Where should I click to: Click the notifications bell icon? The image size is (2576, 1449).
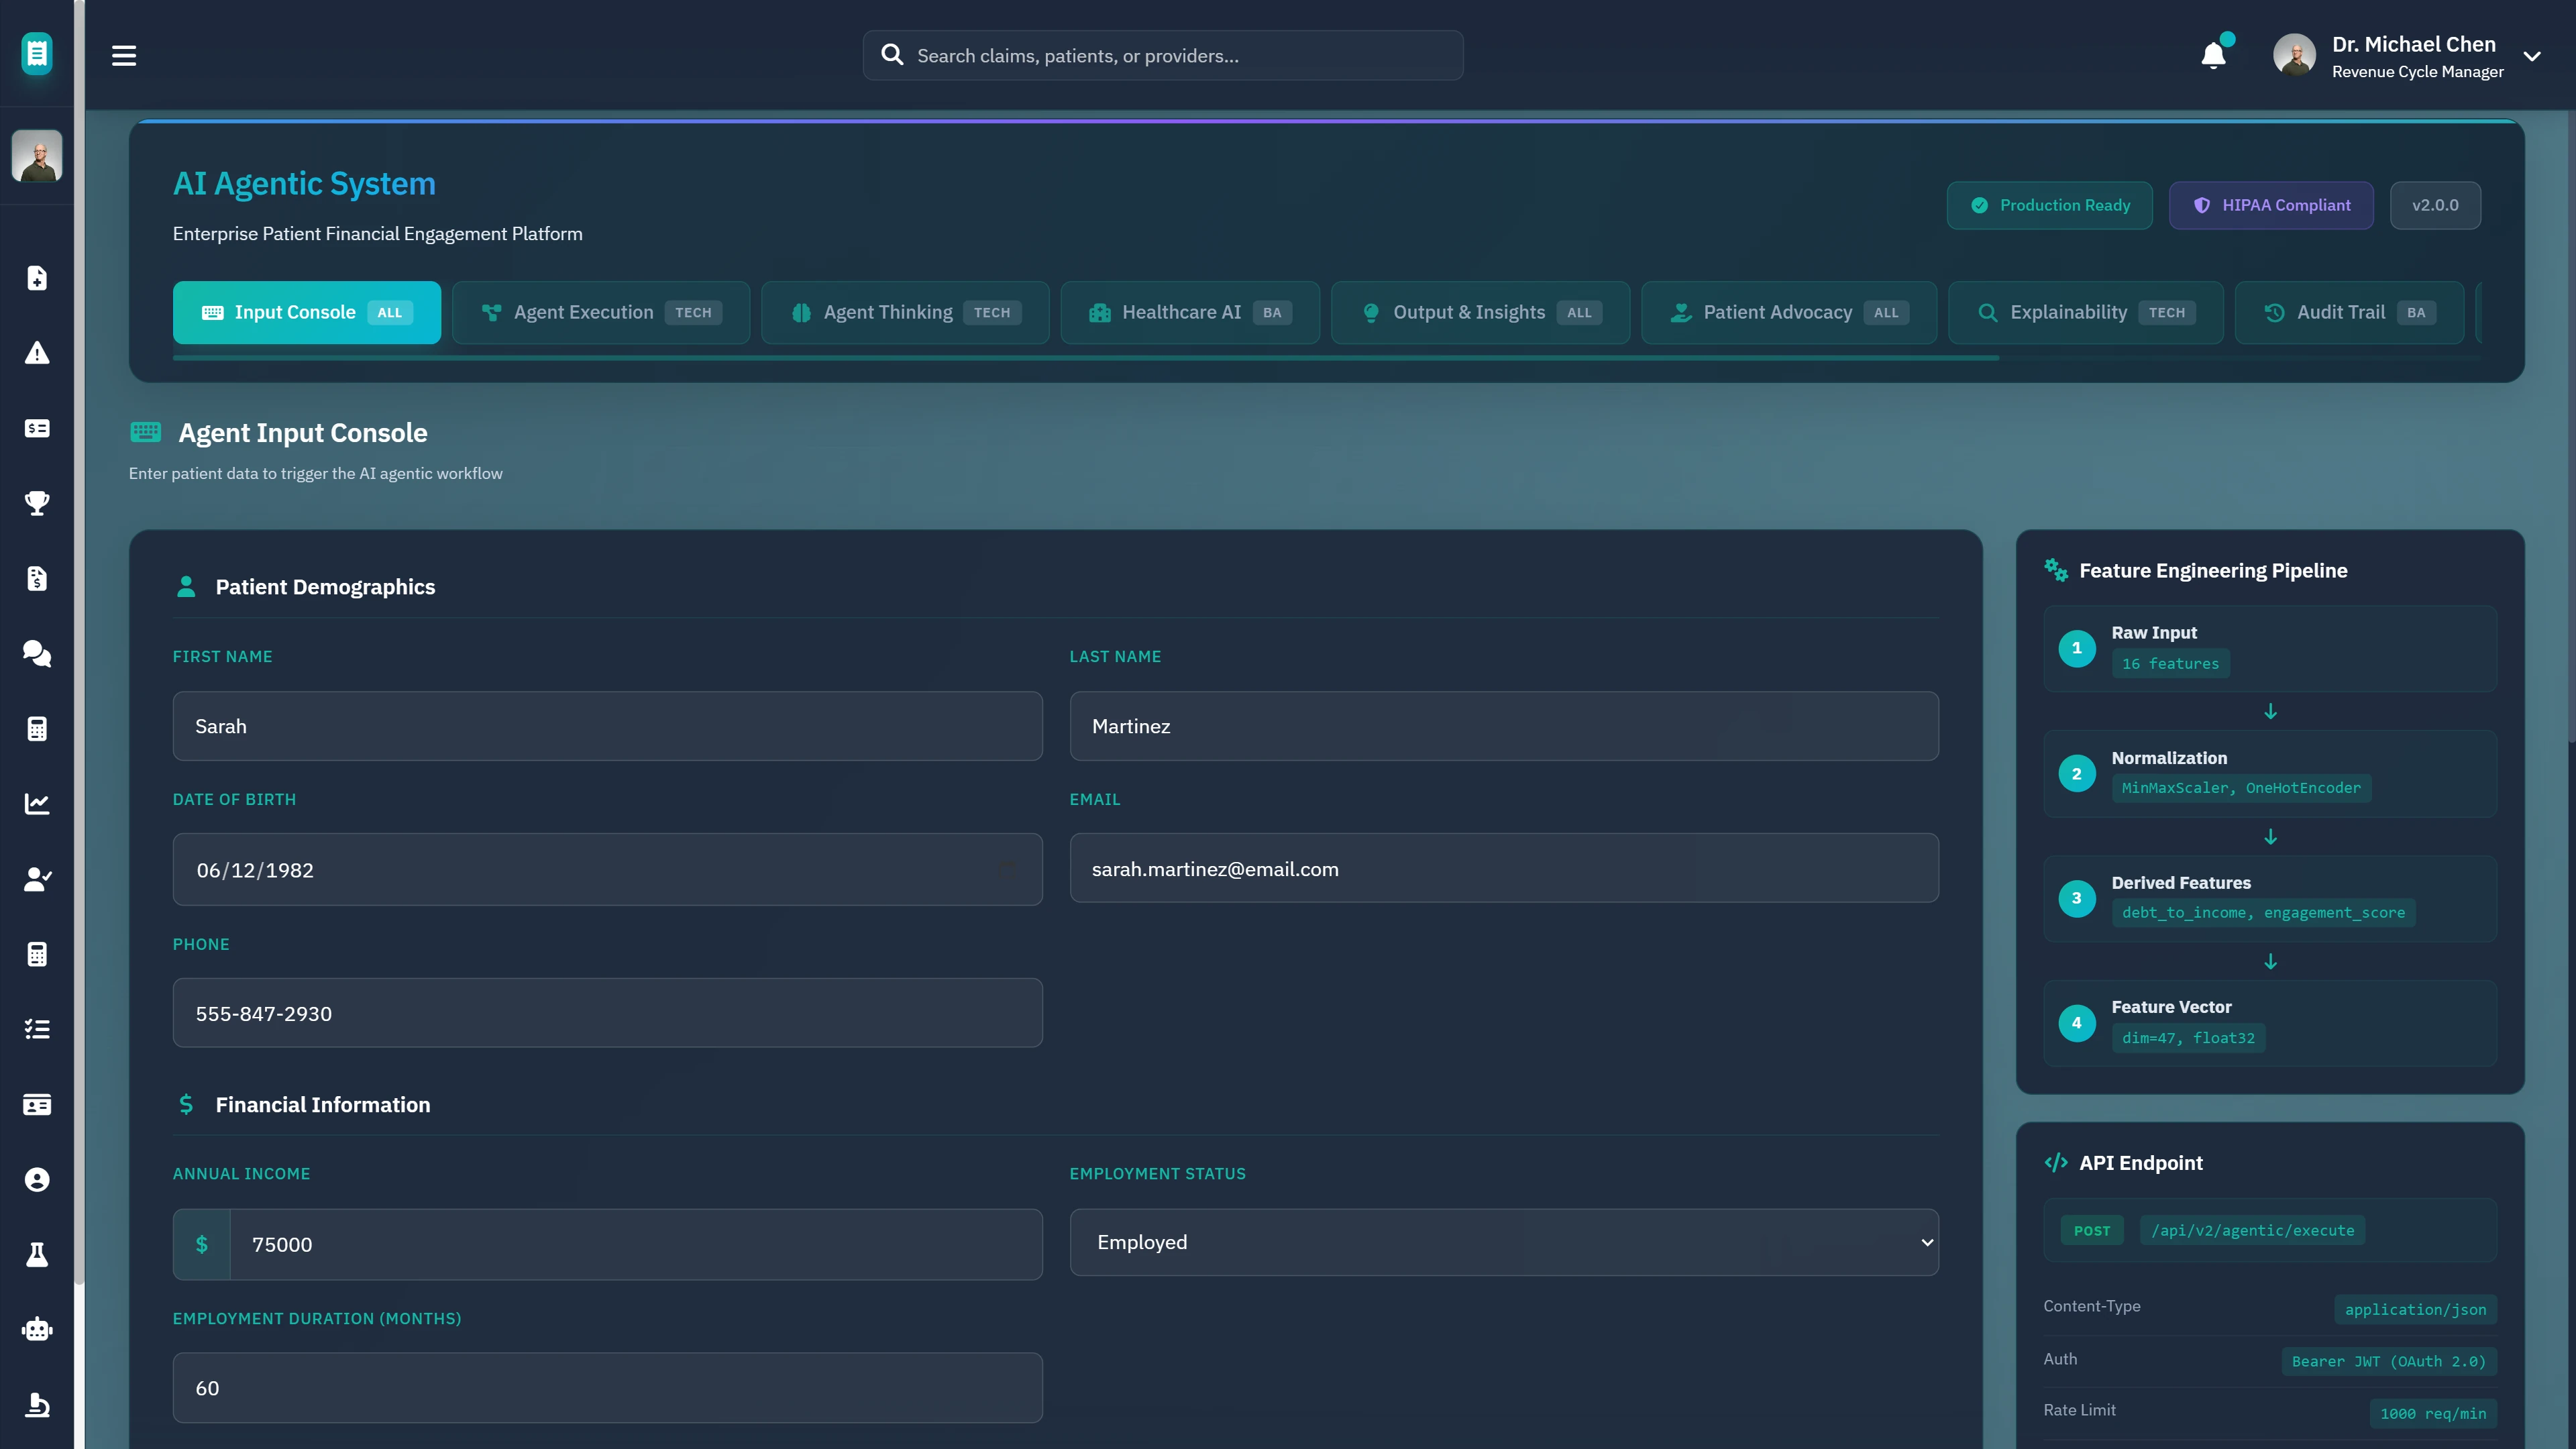(x=2213, y=55)
